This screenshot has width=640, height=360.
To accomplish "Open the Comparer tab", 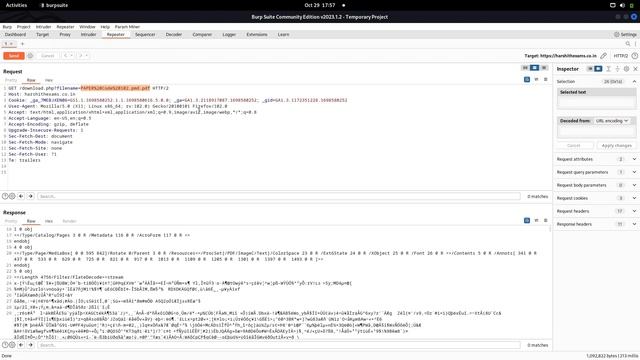I will (x=202, y=35).
